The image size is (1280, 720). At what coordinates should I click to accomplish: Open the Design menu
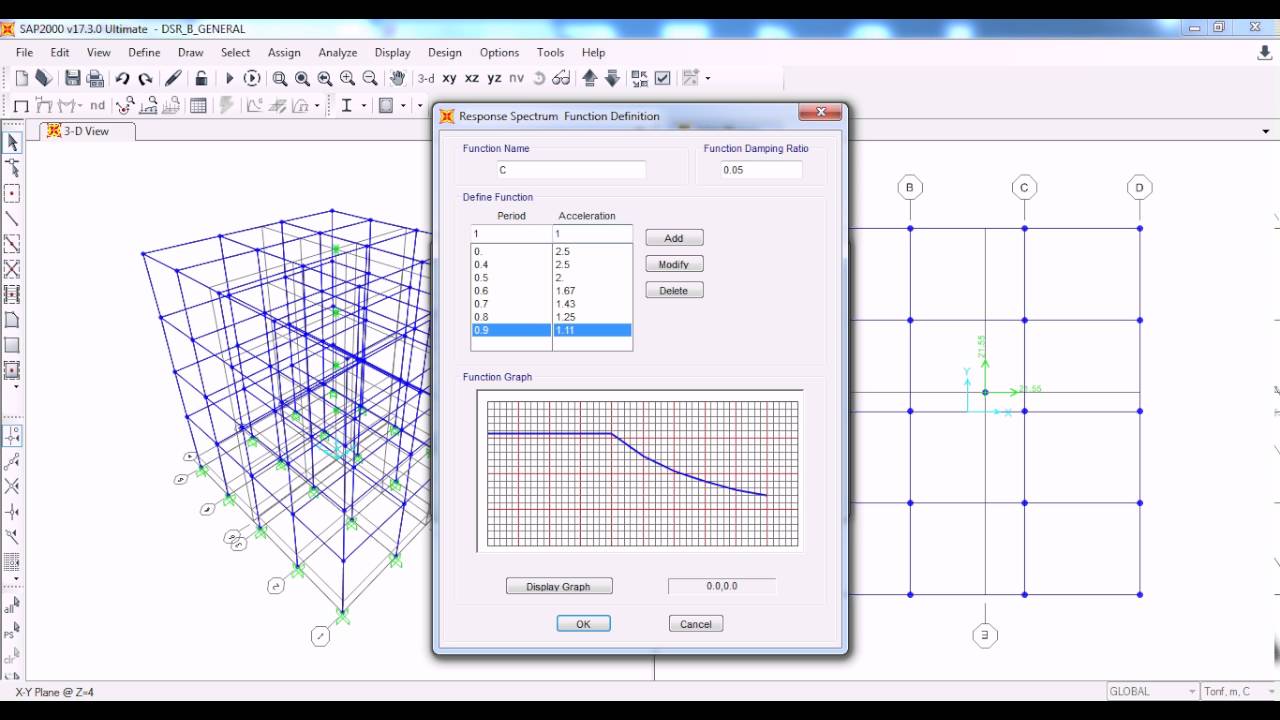[445, 52]
